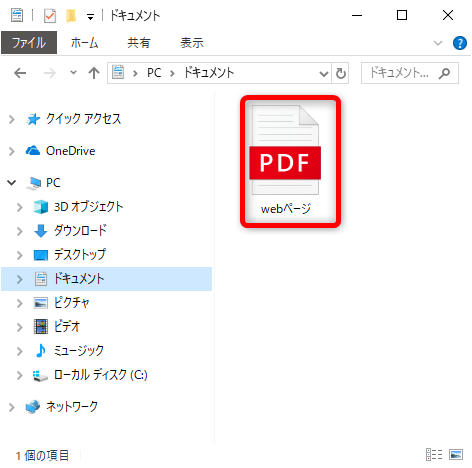The width and height of the screenshot is (472, 468).
Task: Collapse the PC tree node
Action: (x=12, y=182)
